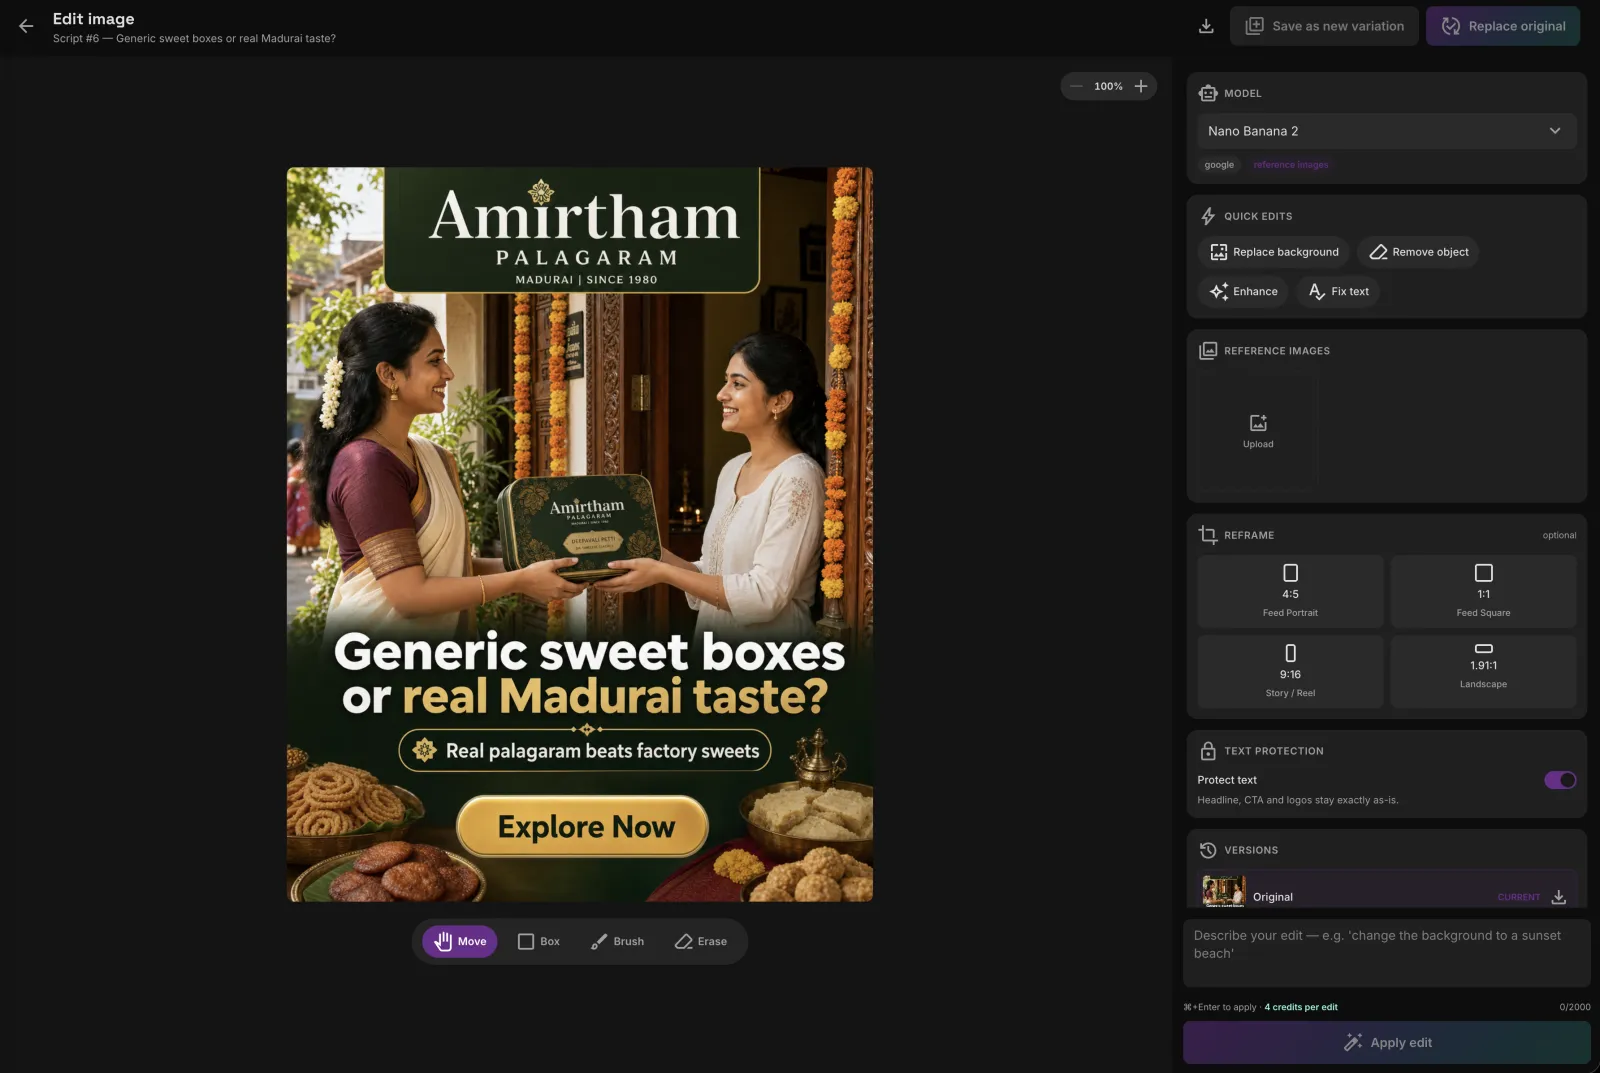Screen dimensions: 1600x1073
Task: Apply the Enhance quick edit
Action: point(1243,291)
